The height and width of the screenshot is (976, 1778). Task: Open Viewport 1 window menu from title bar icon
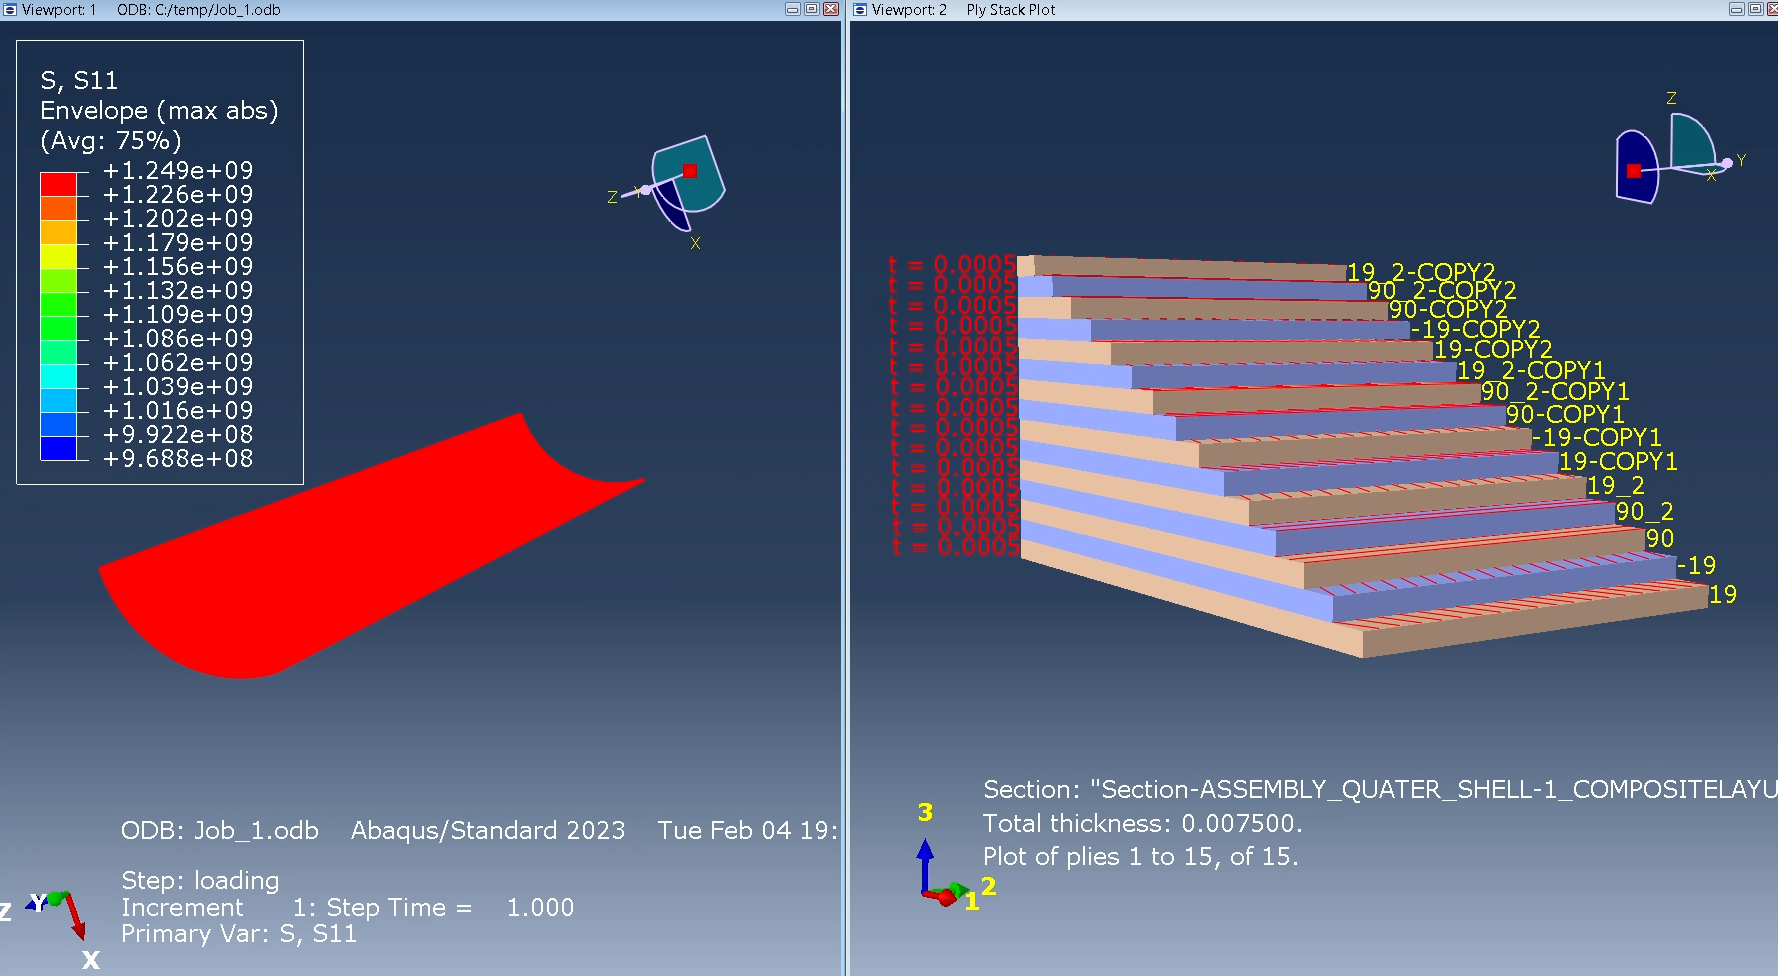coord(10,9)
